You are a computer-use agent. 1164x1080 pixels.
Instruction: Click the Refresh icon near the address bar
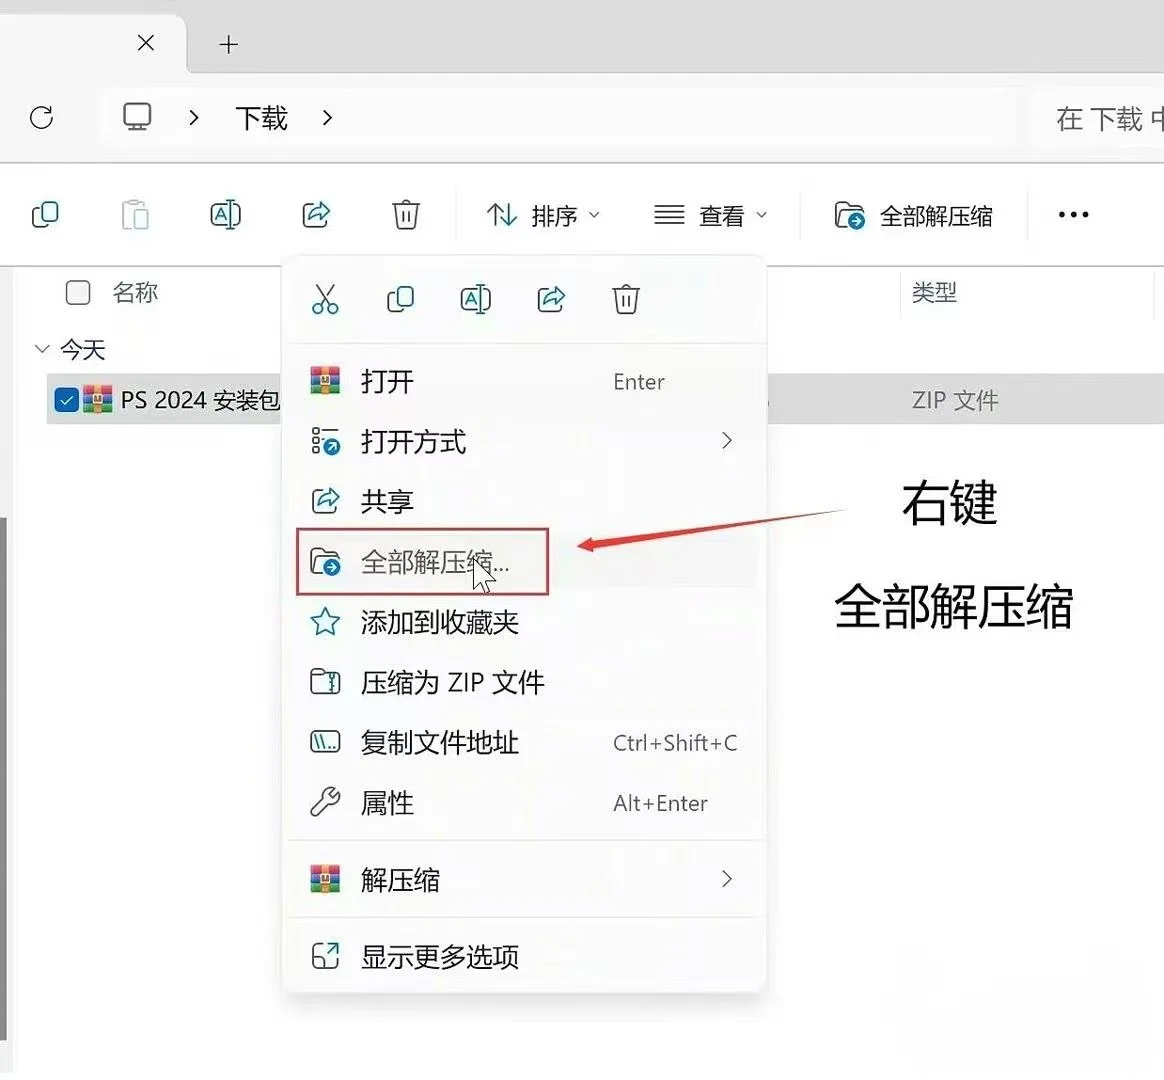pos(42,118)
